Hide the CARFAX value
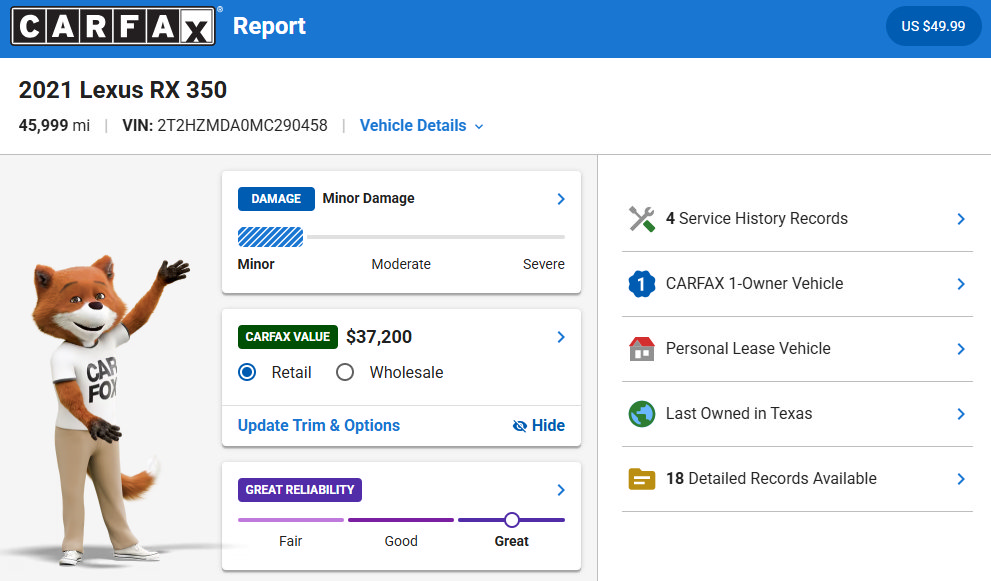The image size is (991, 581). pyautogui.click(x=538, y=425)
